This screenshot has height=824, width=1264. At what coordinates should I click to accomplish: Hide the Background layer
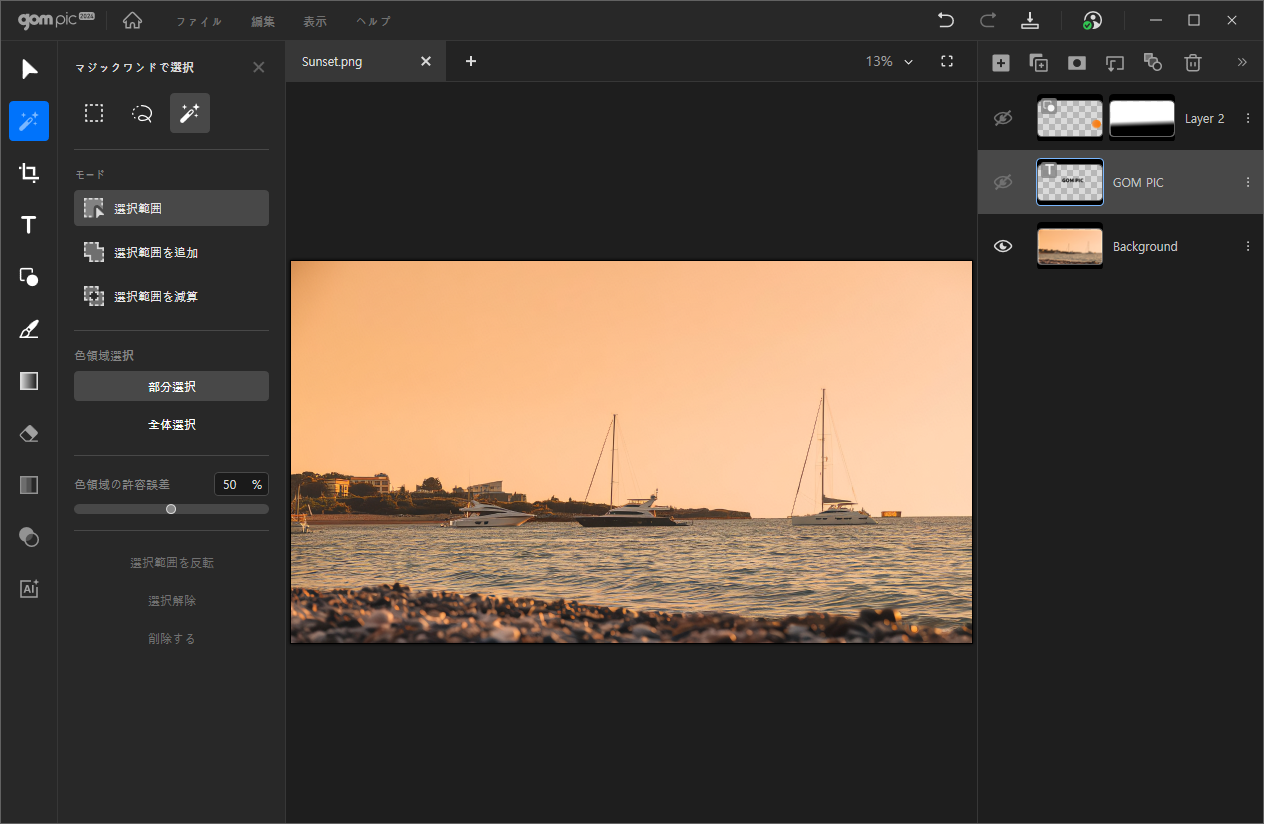pyautogui.click(x=1003, y=246)
